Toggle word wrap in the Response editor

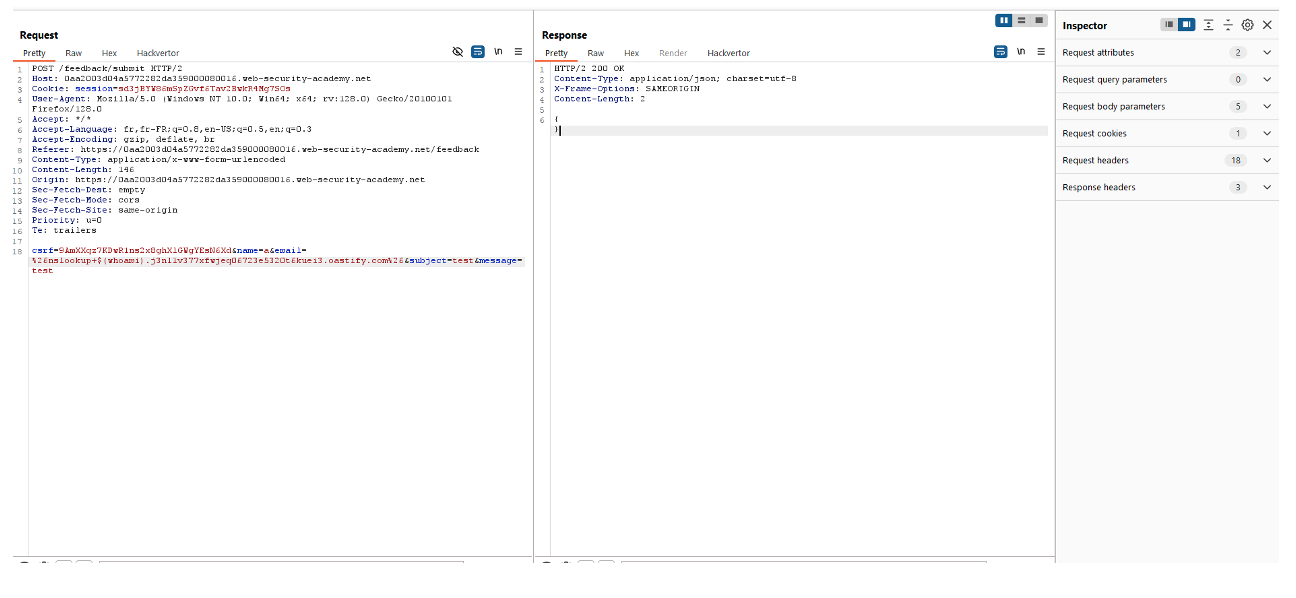[x=1001, y=51]
